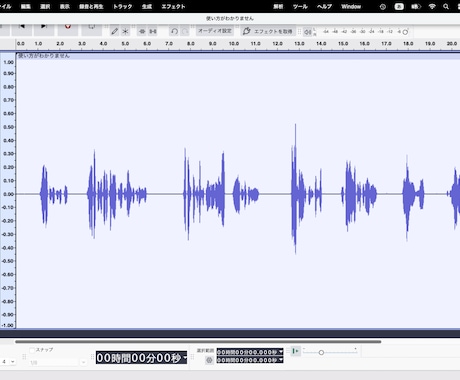Open the Wi-Fi status menu icon
Screen dimensions: 460x380
click(432, 6)
